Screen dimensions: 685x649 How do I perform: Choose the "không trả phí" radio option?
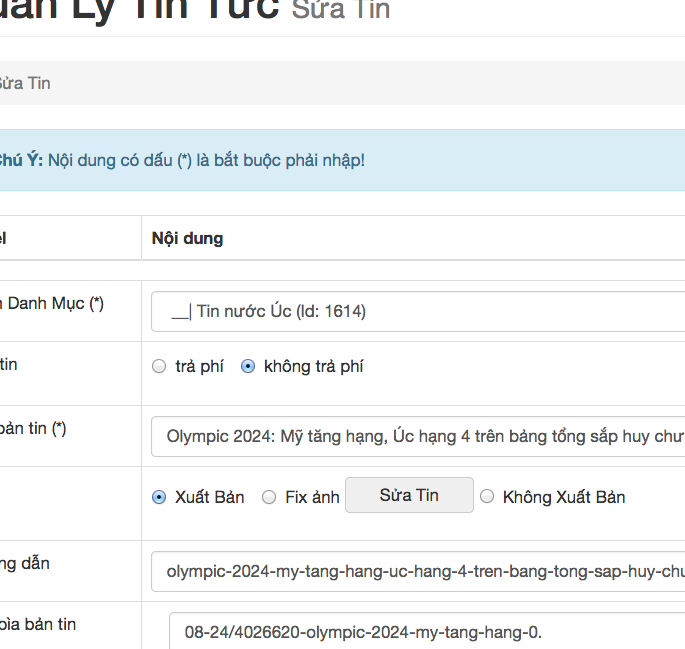point(248,367)
